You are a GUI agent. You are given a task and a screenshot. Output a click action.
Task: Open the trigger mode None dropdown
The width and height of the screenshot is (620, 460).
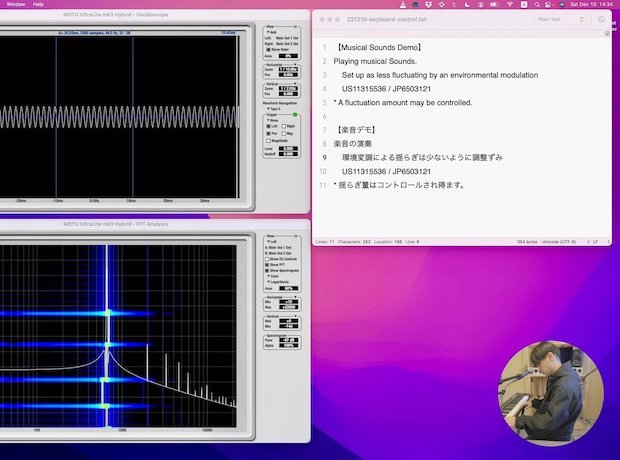(x=272, y=120)
